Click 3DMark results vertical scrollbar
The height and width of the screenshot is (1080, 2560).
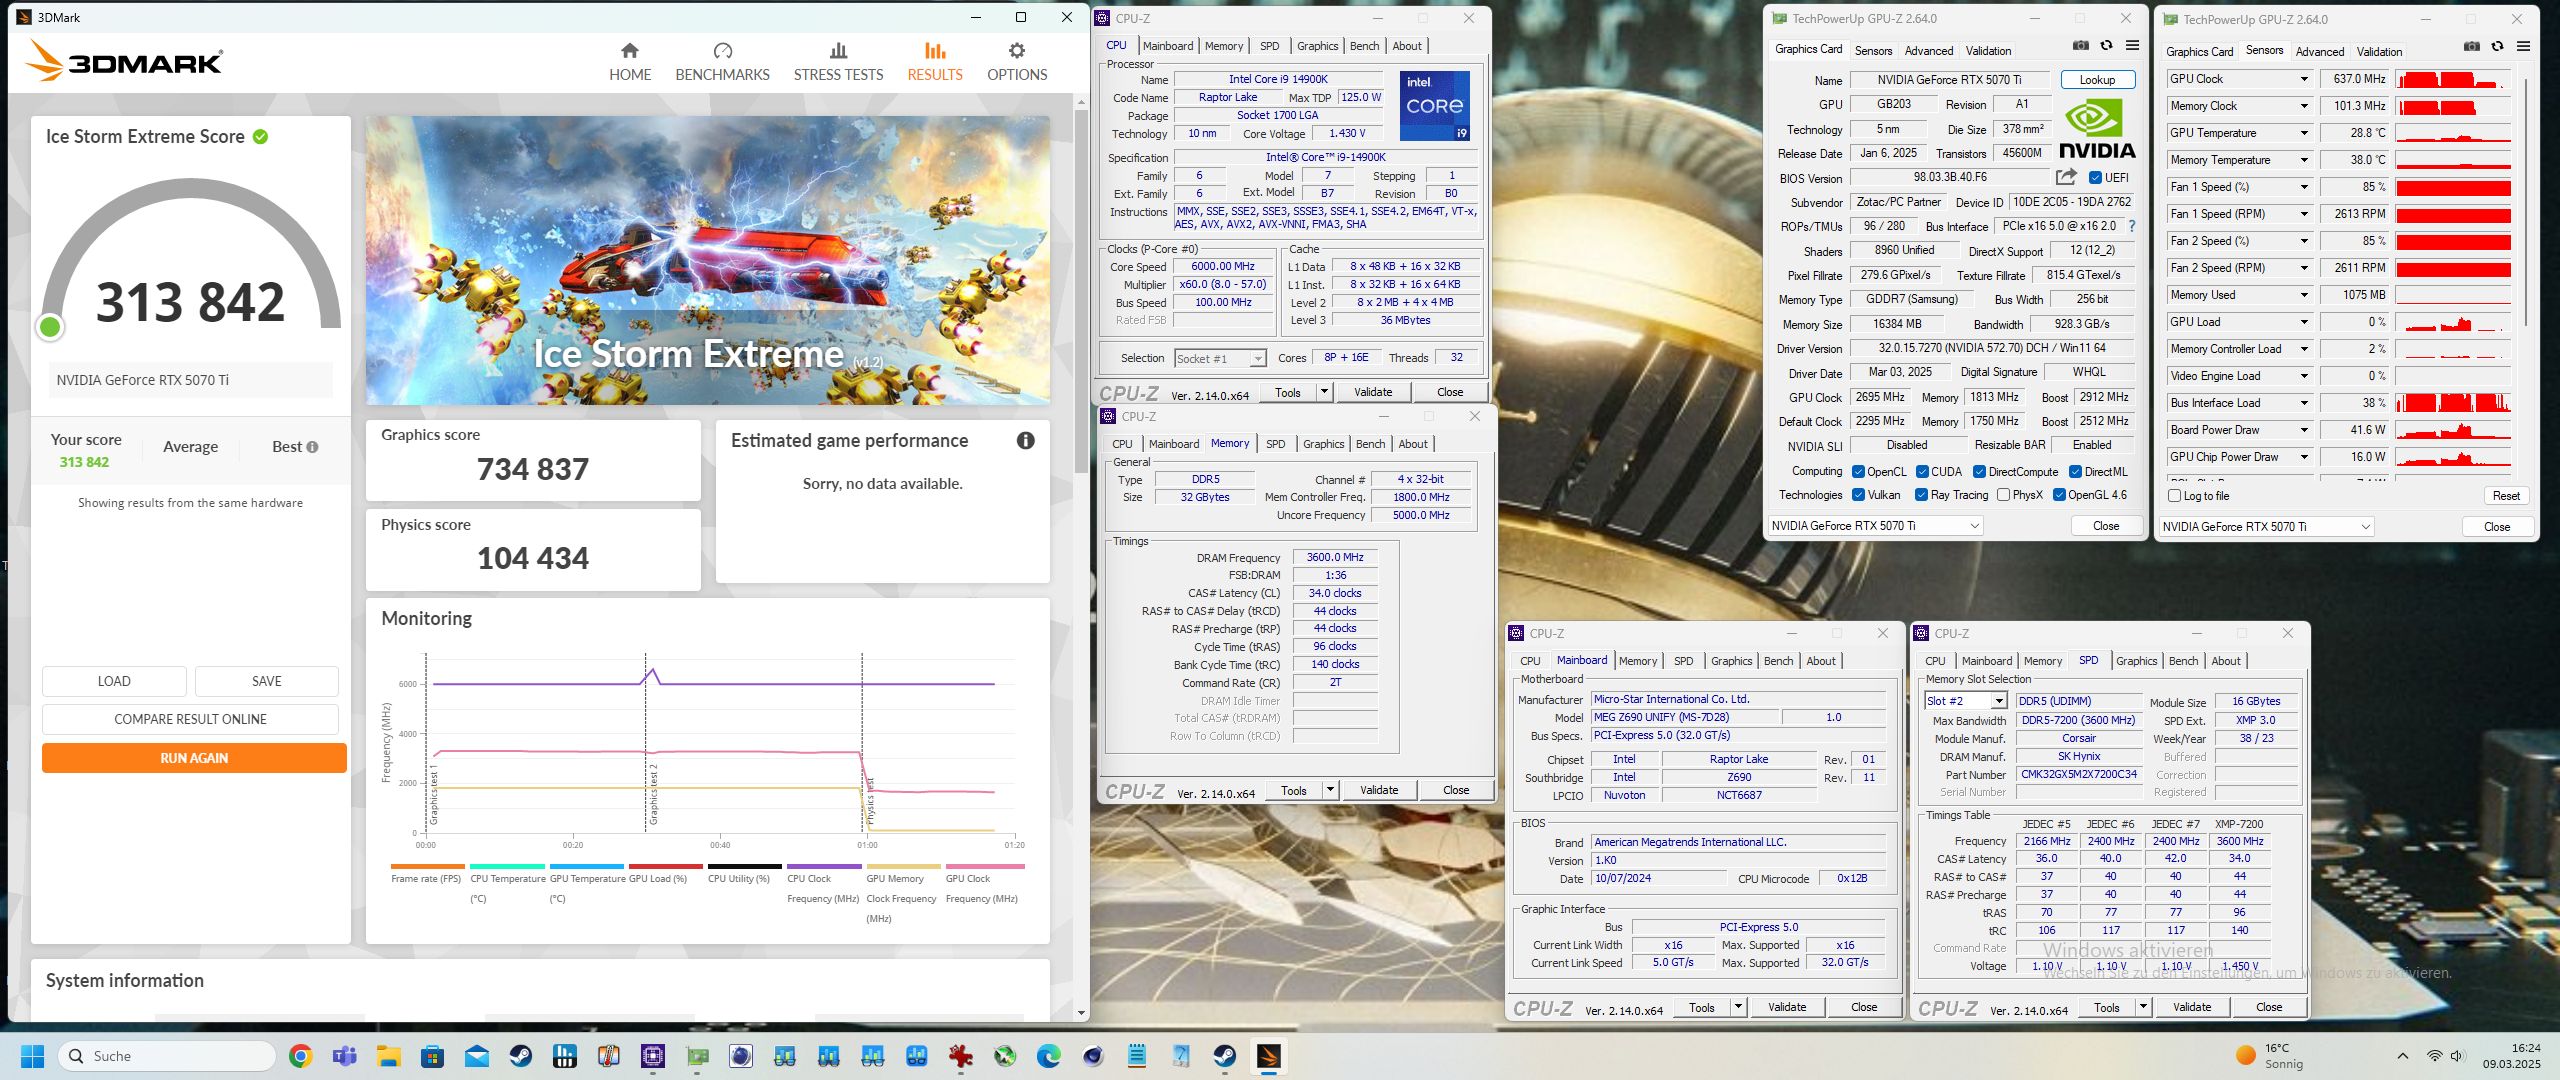[x=1081, y=290]
